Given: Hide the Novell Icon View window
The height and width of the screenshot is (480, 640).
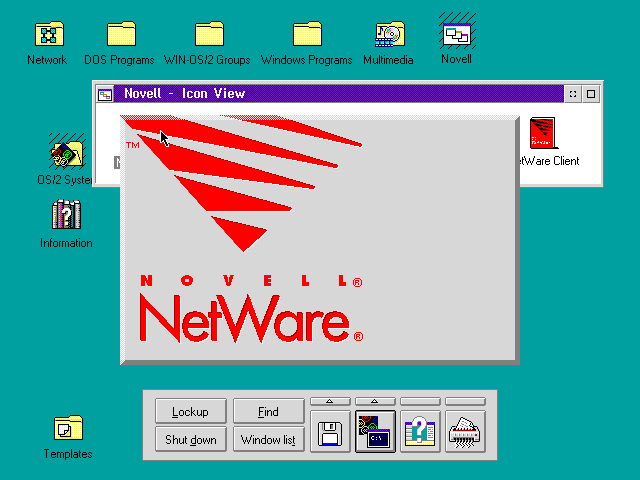Looking at the screenshot, I should [573, 94].
